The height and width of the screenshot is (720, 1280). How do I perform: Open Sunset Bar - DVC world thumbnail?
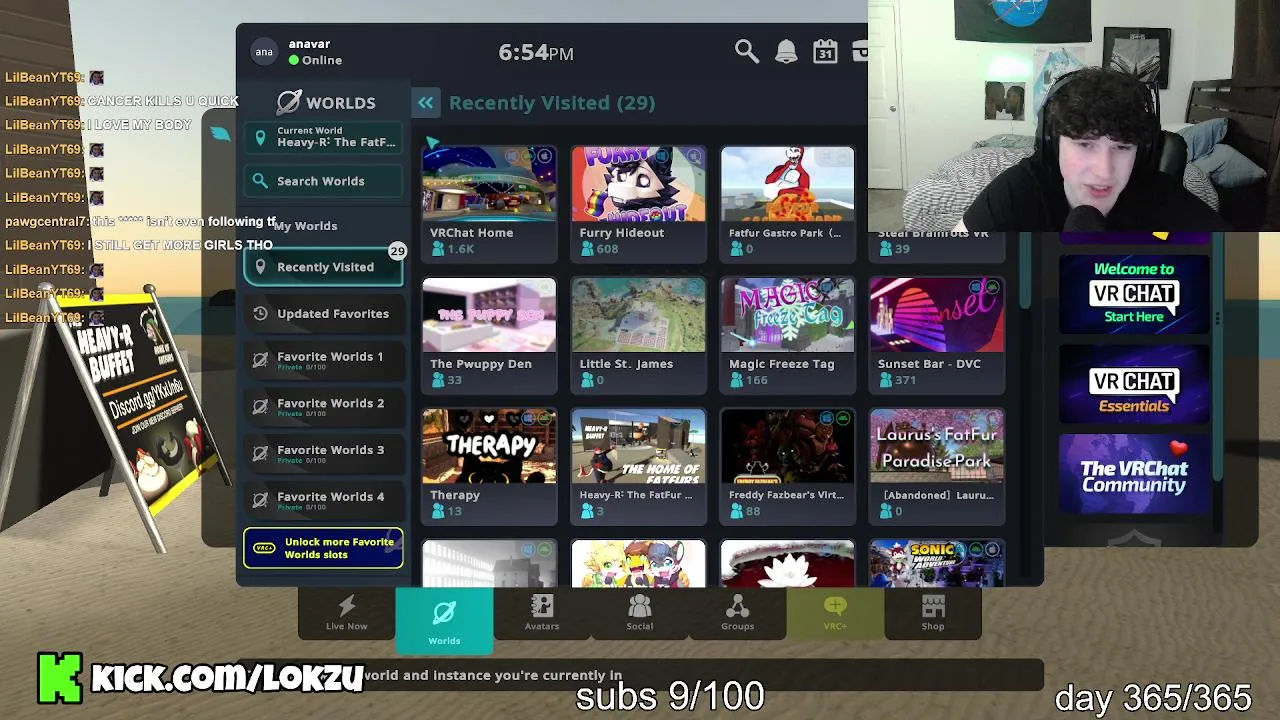click(937, 315)
